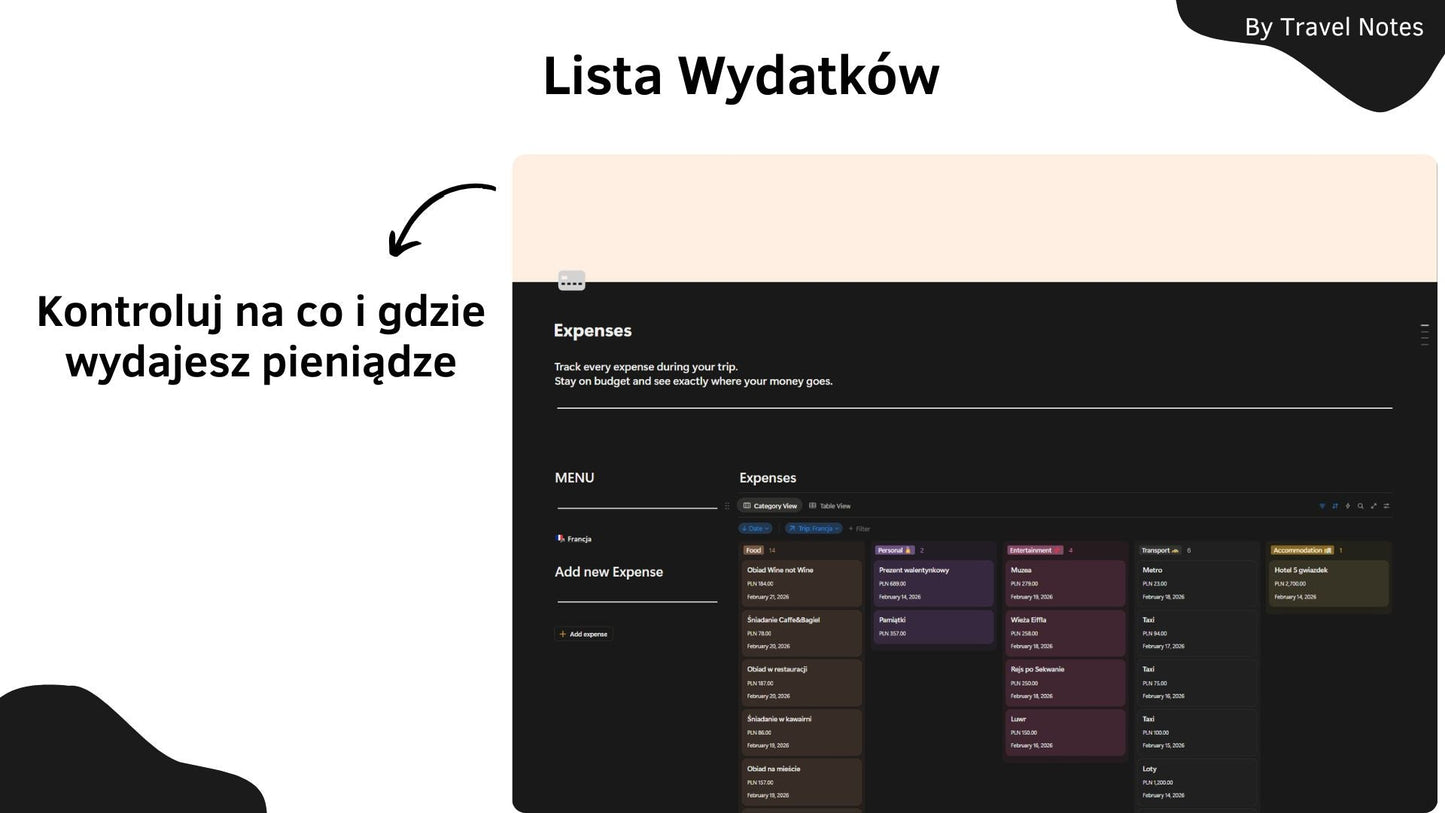Open the Metro expense card
Viewport: 1445px width, 813px height.
pyautogui.click(x=1197, y=583)
